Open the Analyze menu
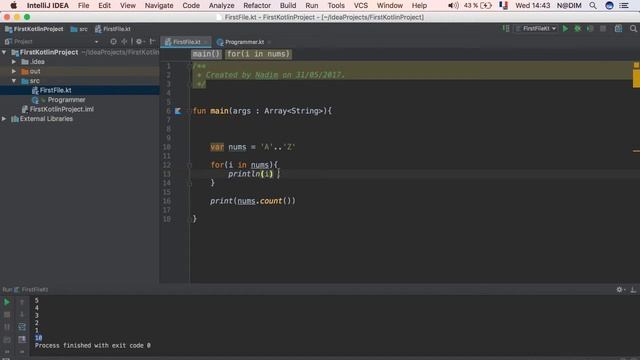 tap(221, 5)
